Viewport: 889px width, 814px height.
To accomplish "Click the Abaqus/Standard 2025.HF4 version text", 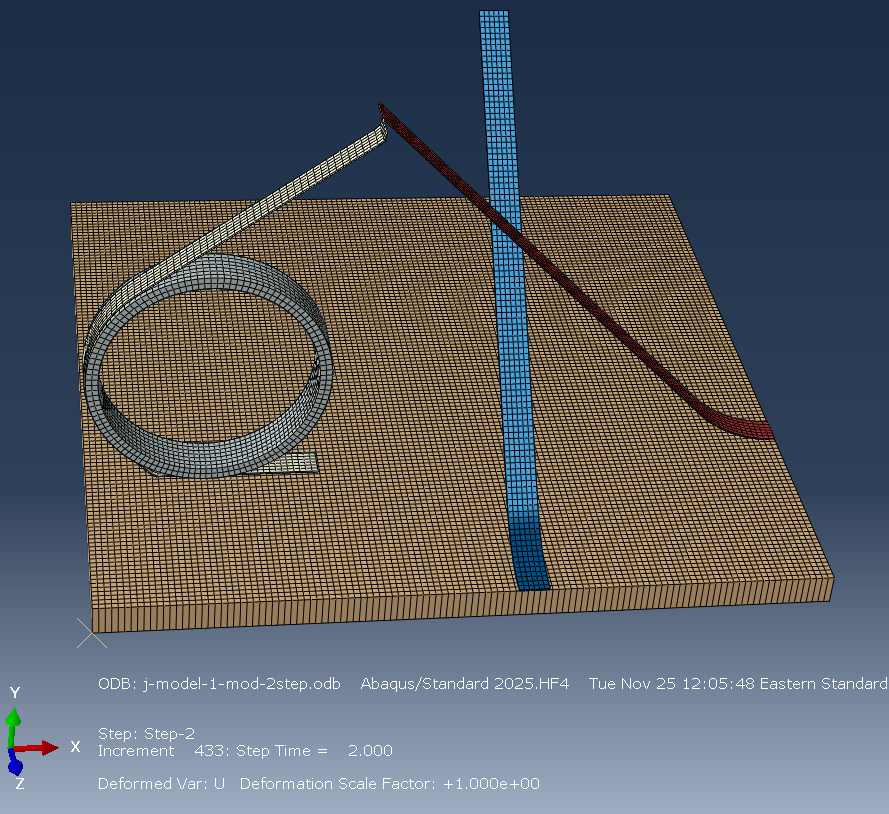I will coord(464,684).
